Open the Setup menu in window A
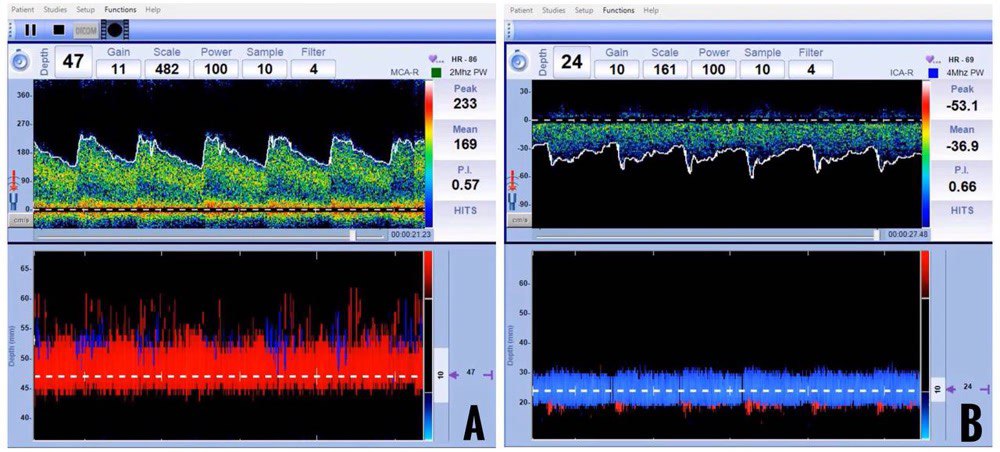The image size is (1000, 452). tap(85, 10)
